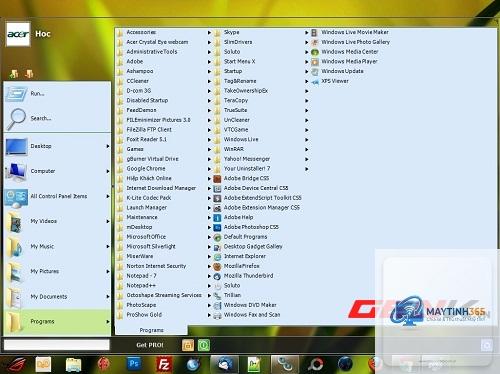Click the search input field at bottom

pyautogui.click(x=57, y=345)
